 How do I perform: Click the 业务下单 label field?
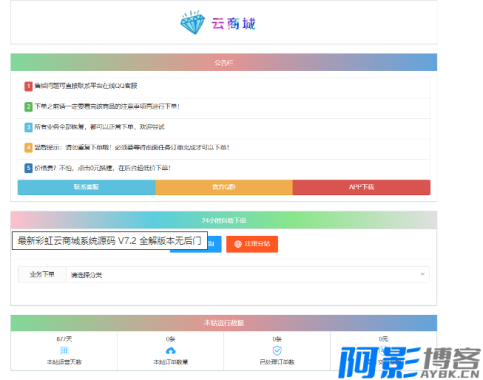[x=42, y=275]
